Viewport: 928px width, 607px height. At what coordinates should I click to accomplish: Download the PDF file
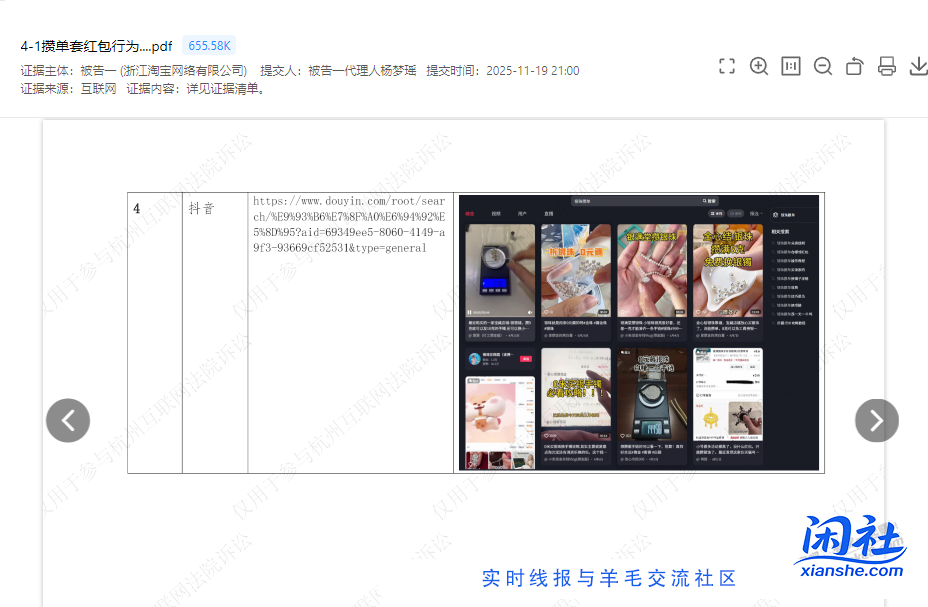click(919, 66)
